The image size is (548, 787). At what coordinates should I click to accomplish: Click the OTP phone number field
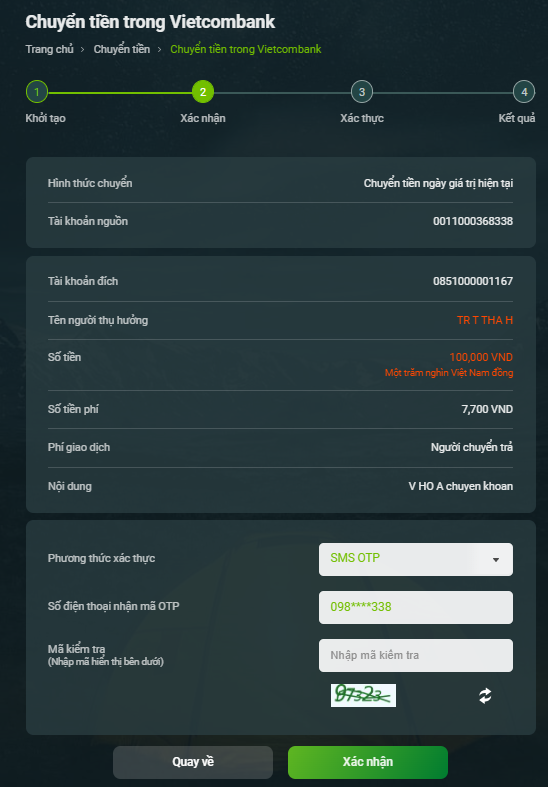click(416, 607)
